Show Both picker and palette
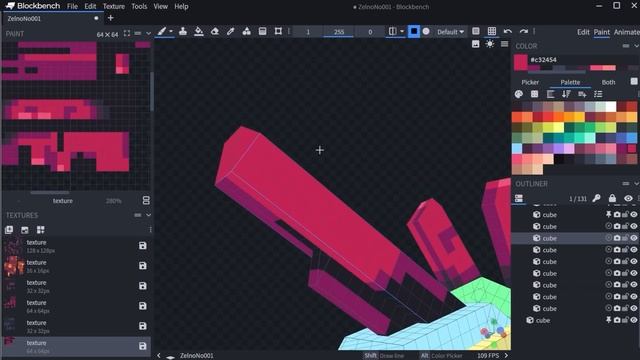640x360 pixels. point(608,82)
